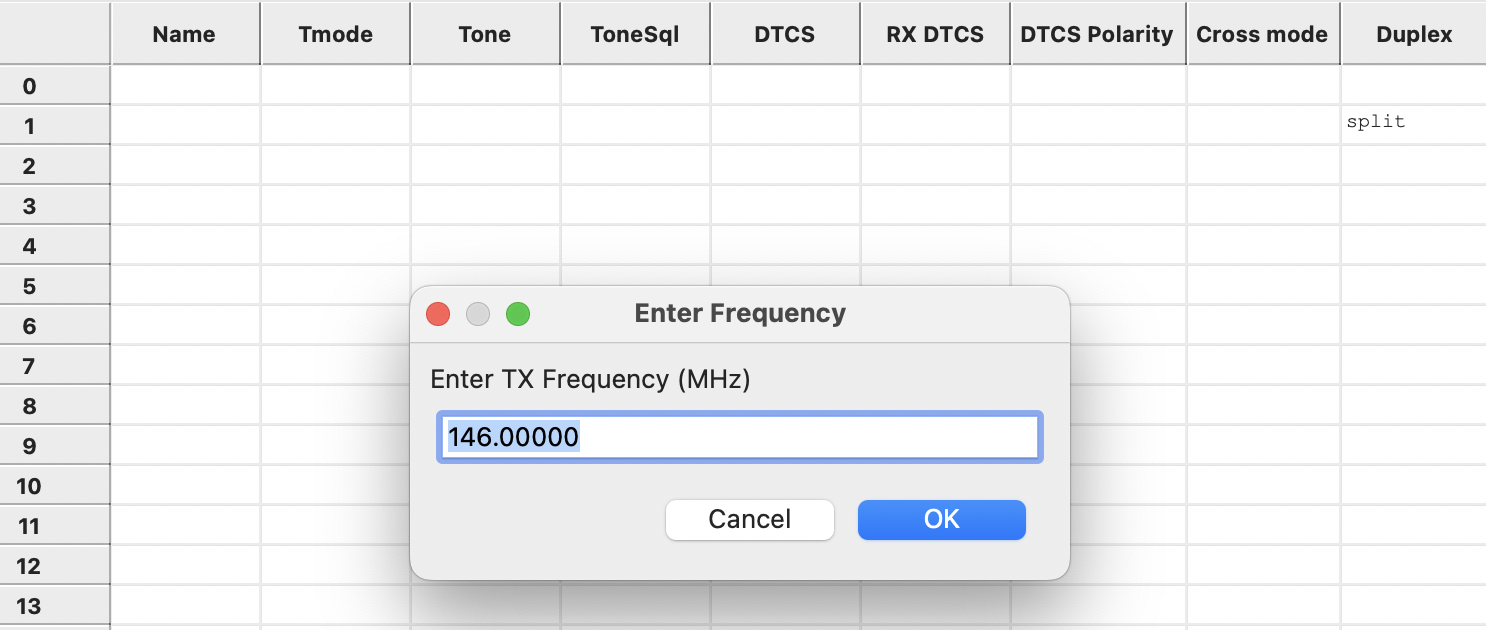
Task: Click the OK button in the dialog
Action: [x=942, y=519]
